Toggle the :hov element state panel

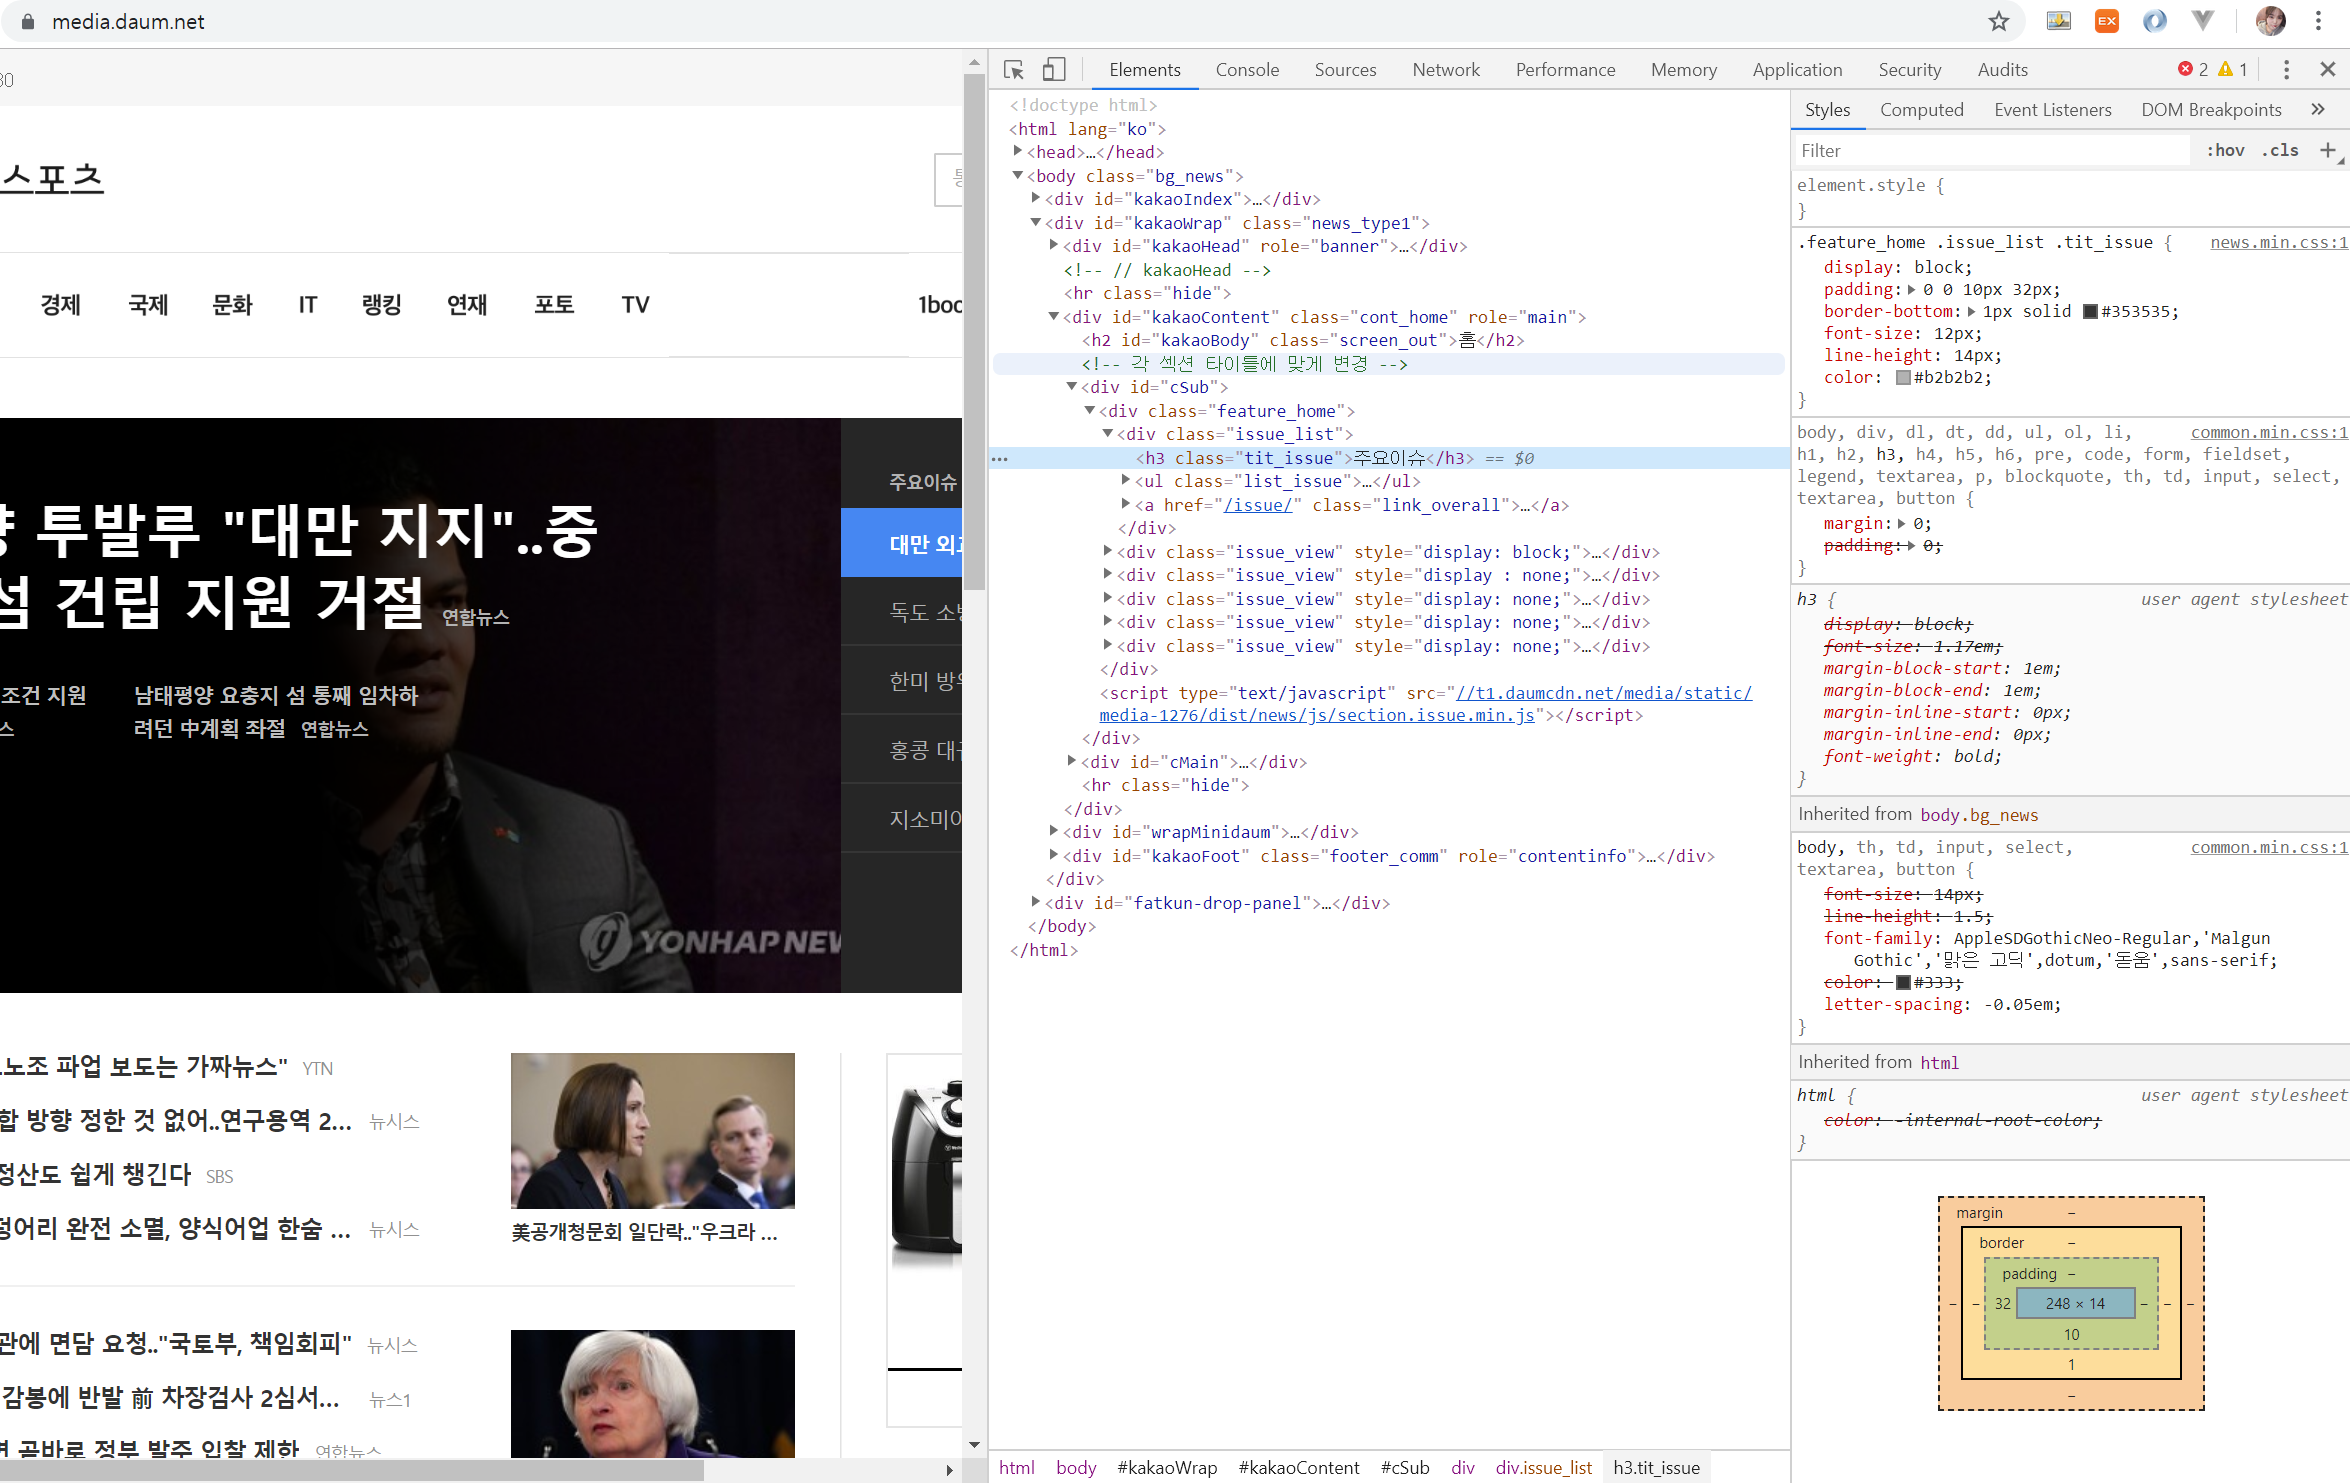pos(2225,150)
